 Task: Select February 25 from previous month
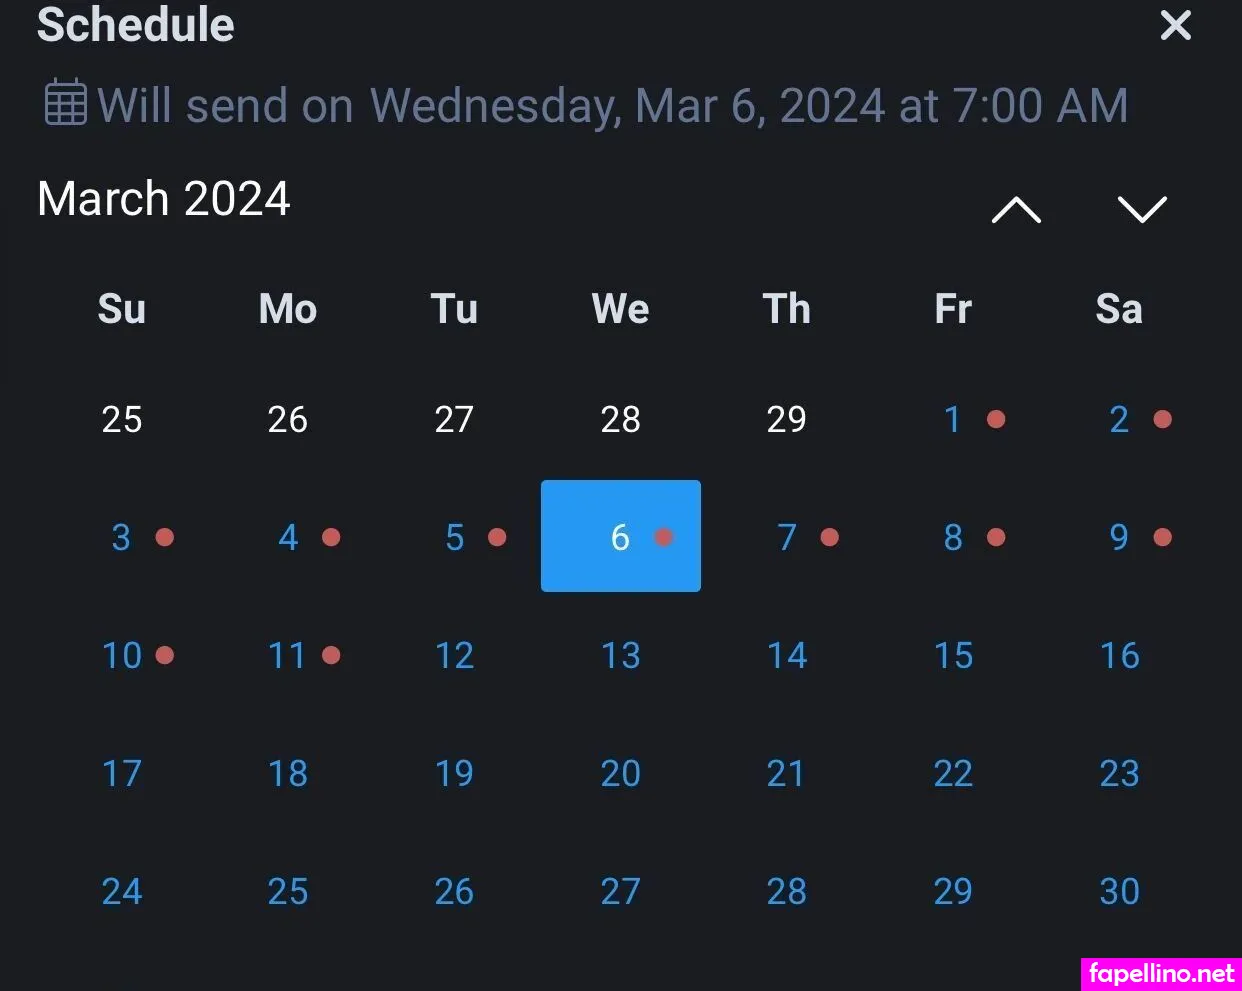tap(122, 419)
